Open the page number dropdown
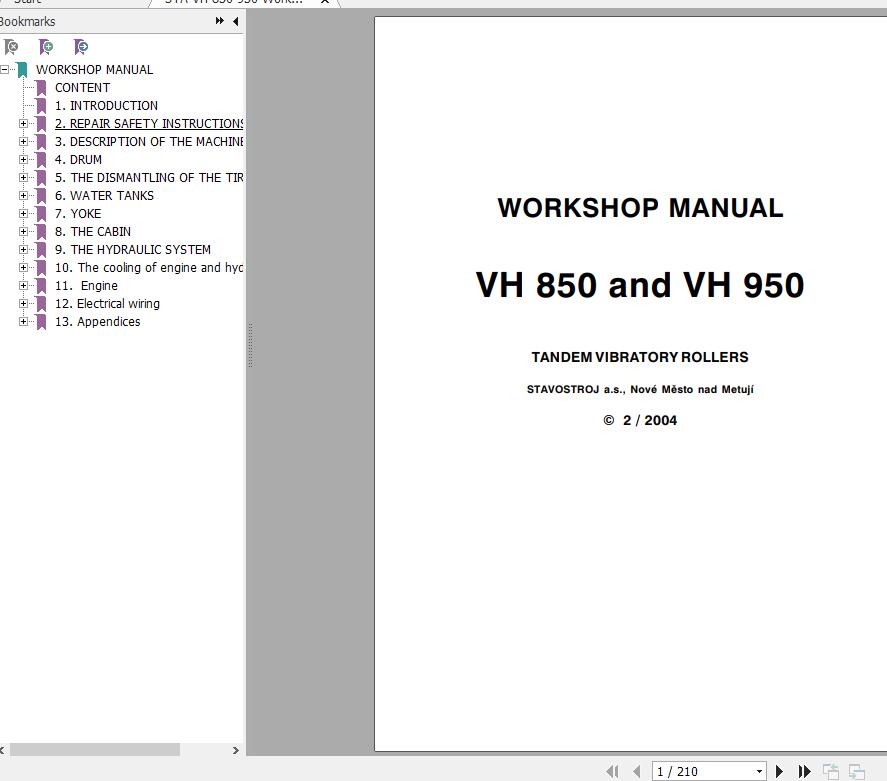887x781 pixels. 759,771
